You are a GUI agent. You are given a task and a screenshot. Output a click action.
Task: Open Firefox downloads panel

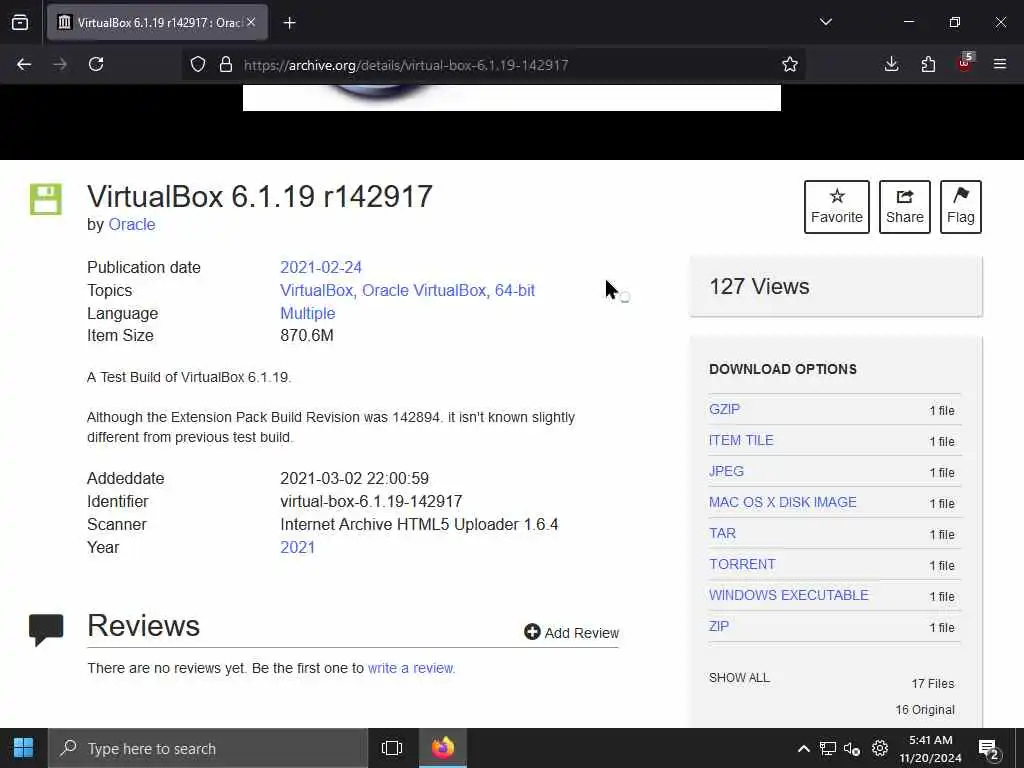point(891,64)
